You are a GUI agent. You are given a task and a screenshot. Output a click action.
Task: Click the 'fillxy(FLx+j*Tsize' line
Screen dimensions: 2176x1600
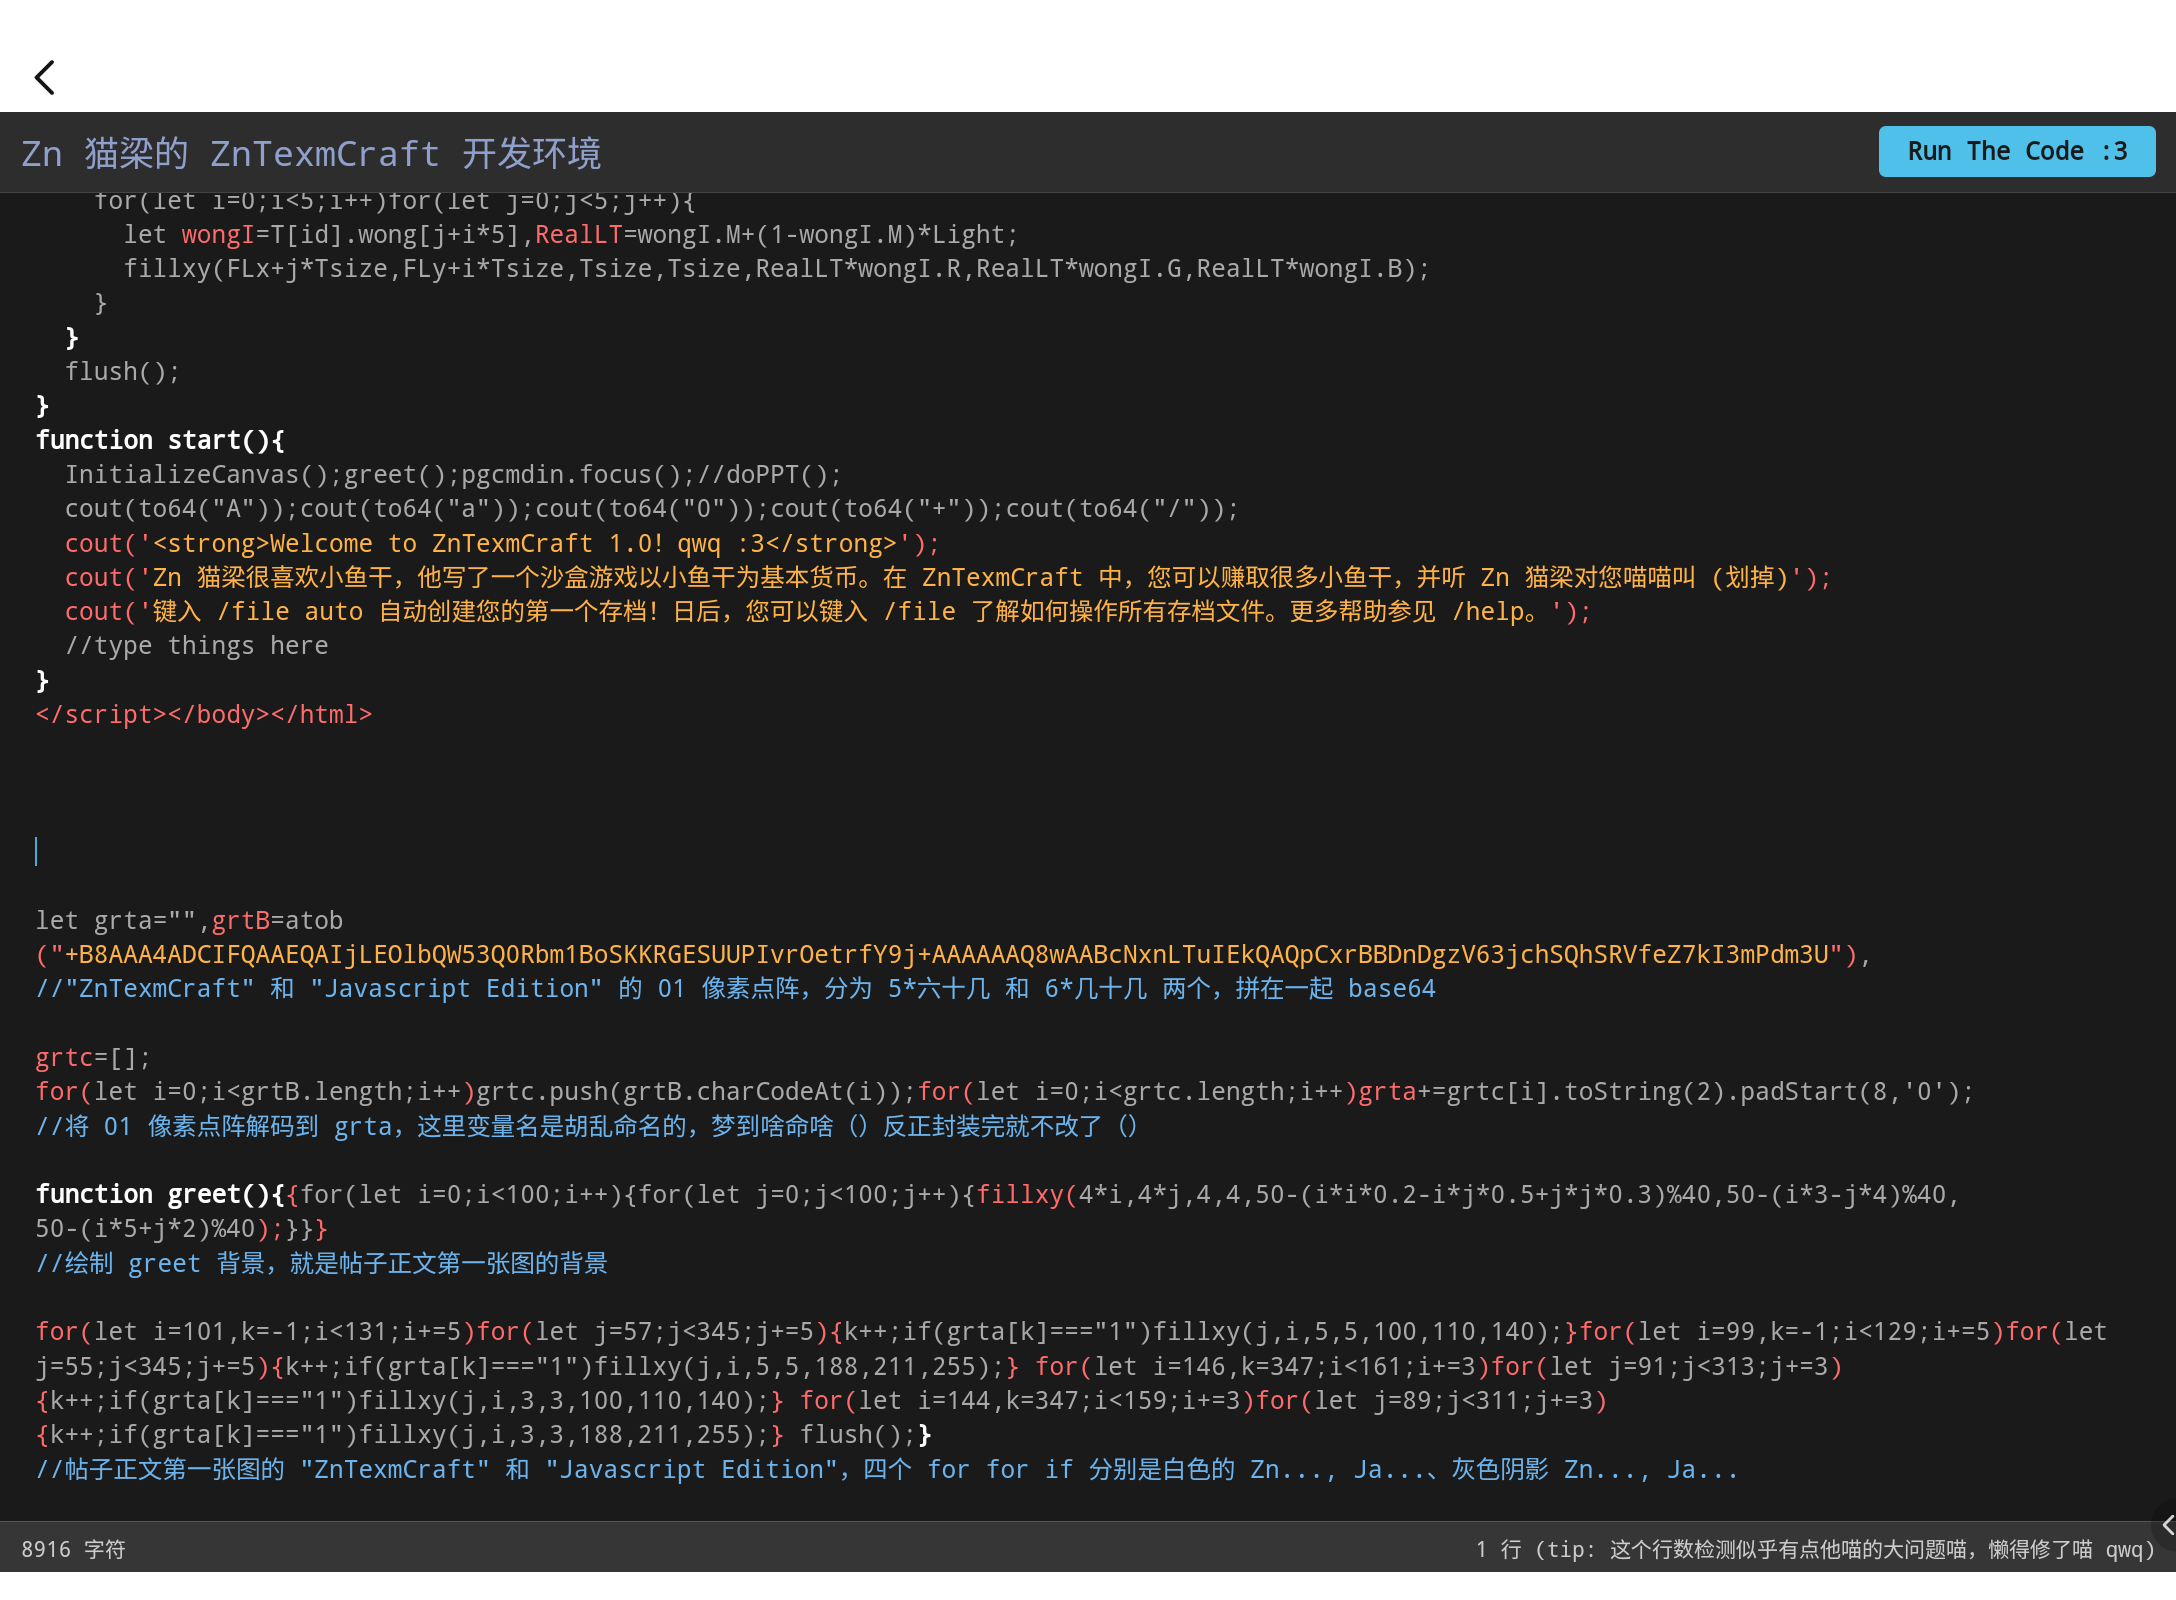(x=777, y=269)
